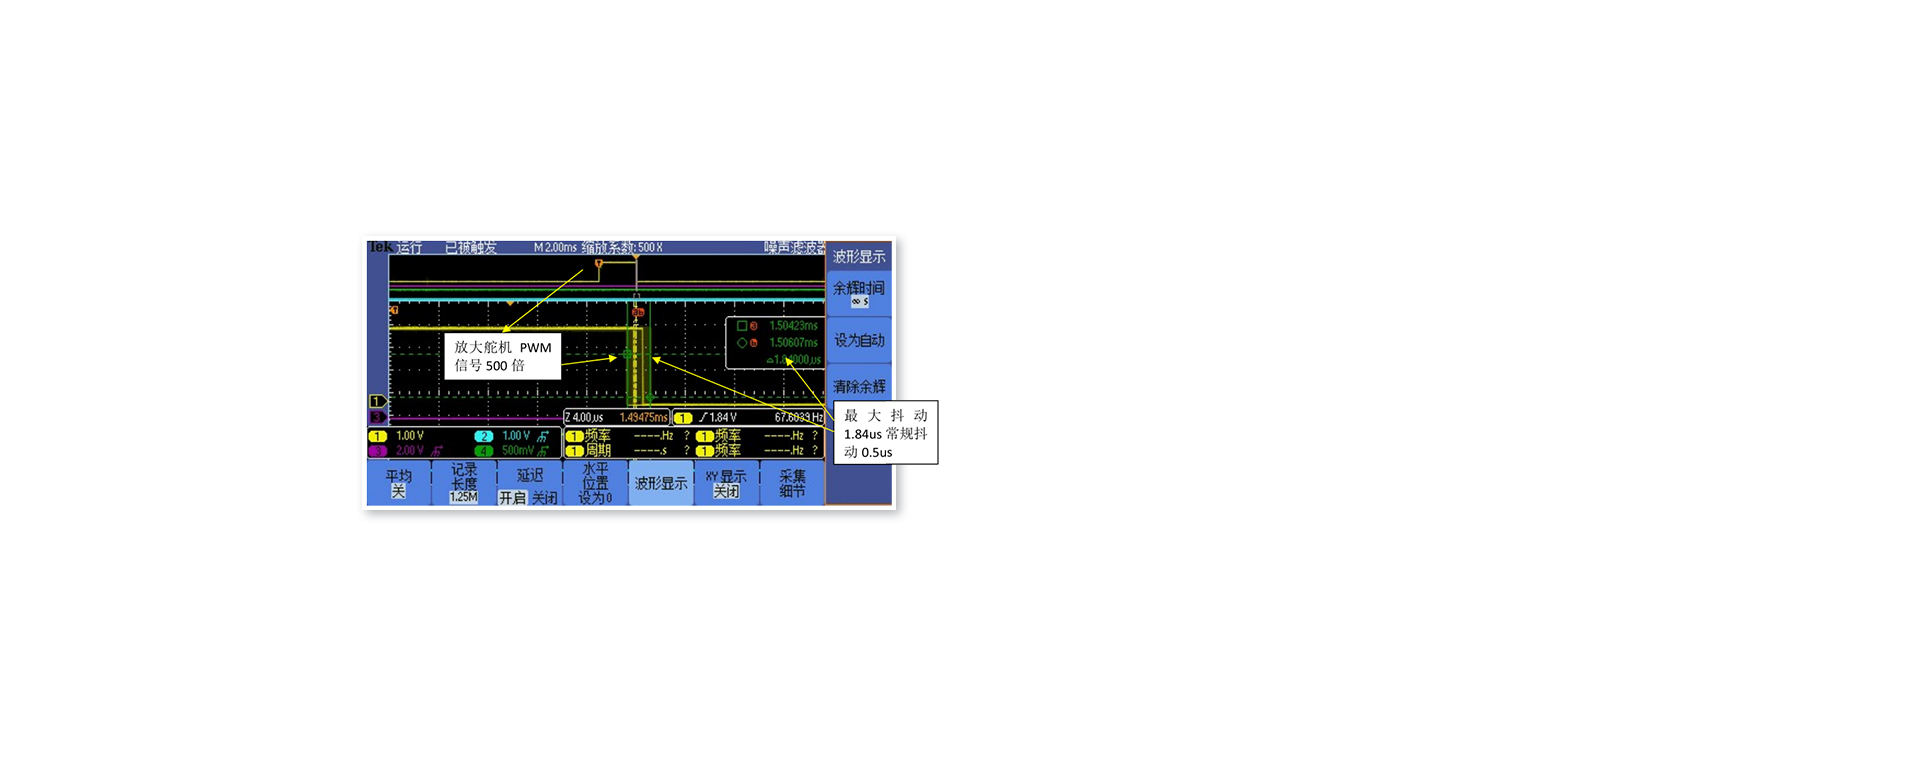The width and height of the screenshot is (1920, 780).
Task: Select the 波形显示 bottom menu tab
Action: click(x=660, y=483)
